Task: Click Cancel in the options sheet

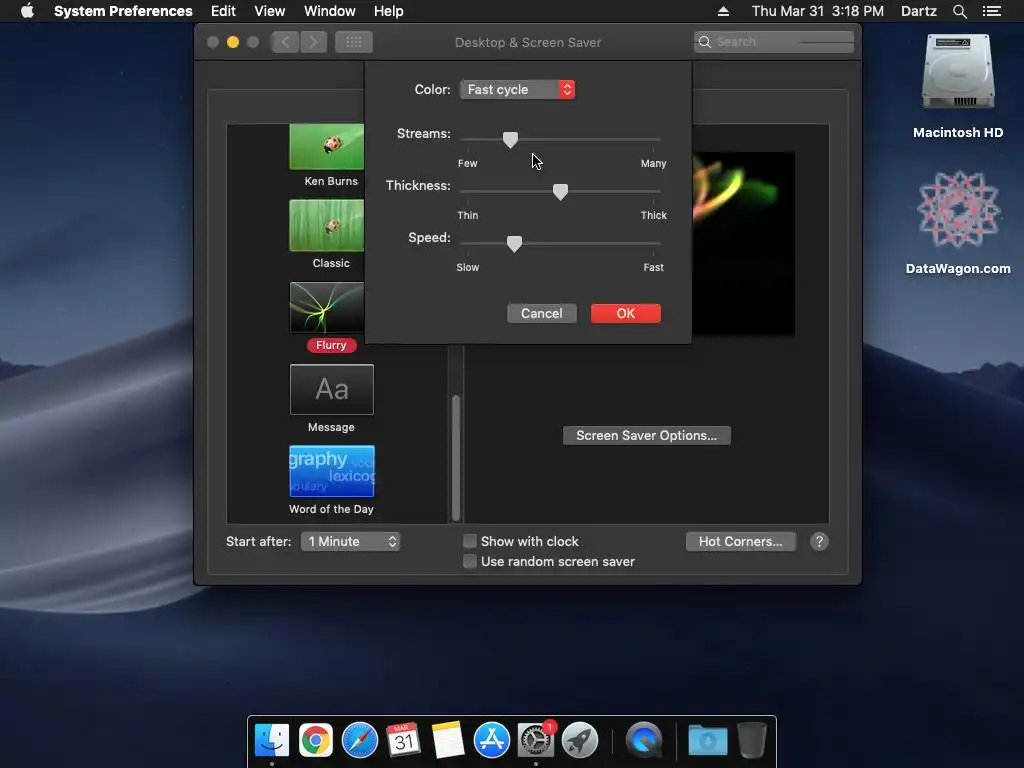Action: 541,313
